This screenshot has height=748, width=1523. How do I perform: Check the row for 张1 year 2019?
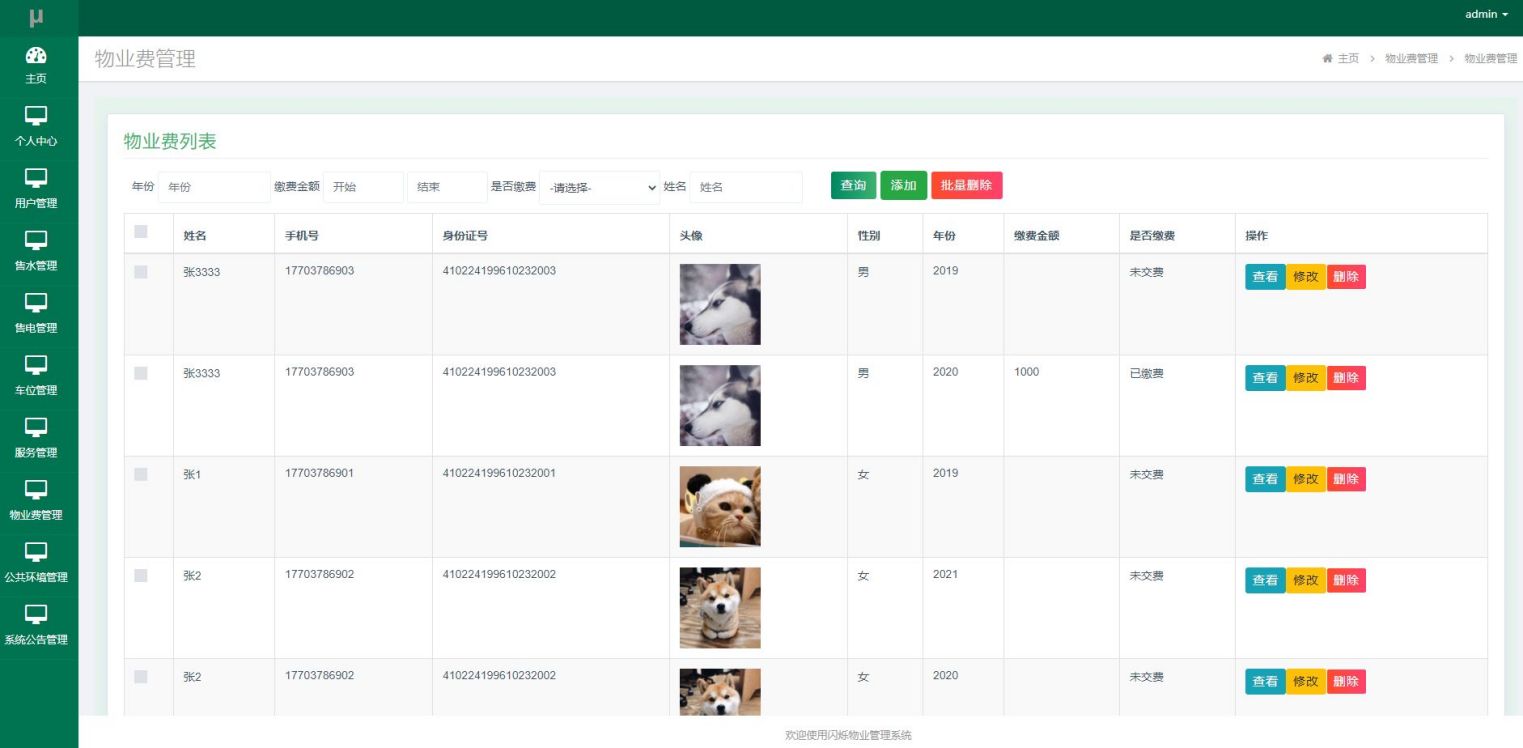click(x=141, y=474)
